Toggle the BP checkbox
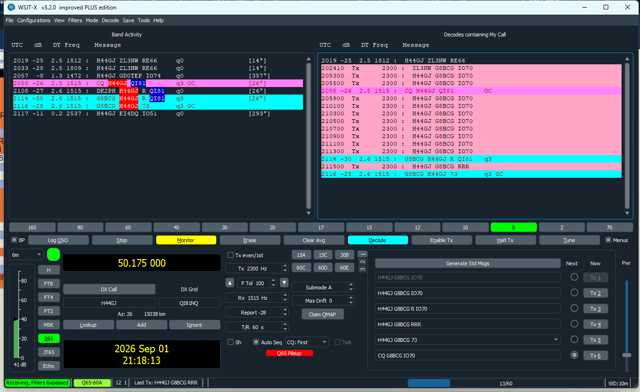The image size is (640, 392). point(14,240)
